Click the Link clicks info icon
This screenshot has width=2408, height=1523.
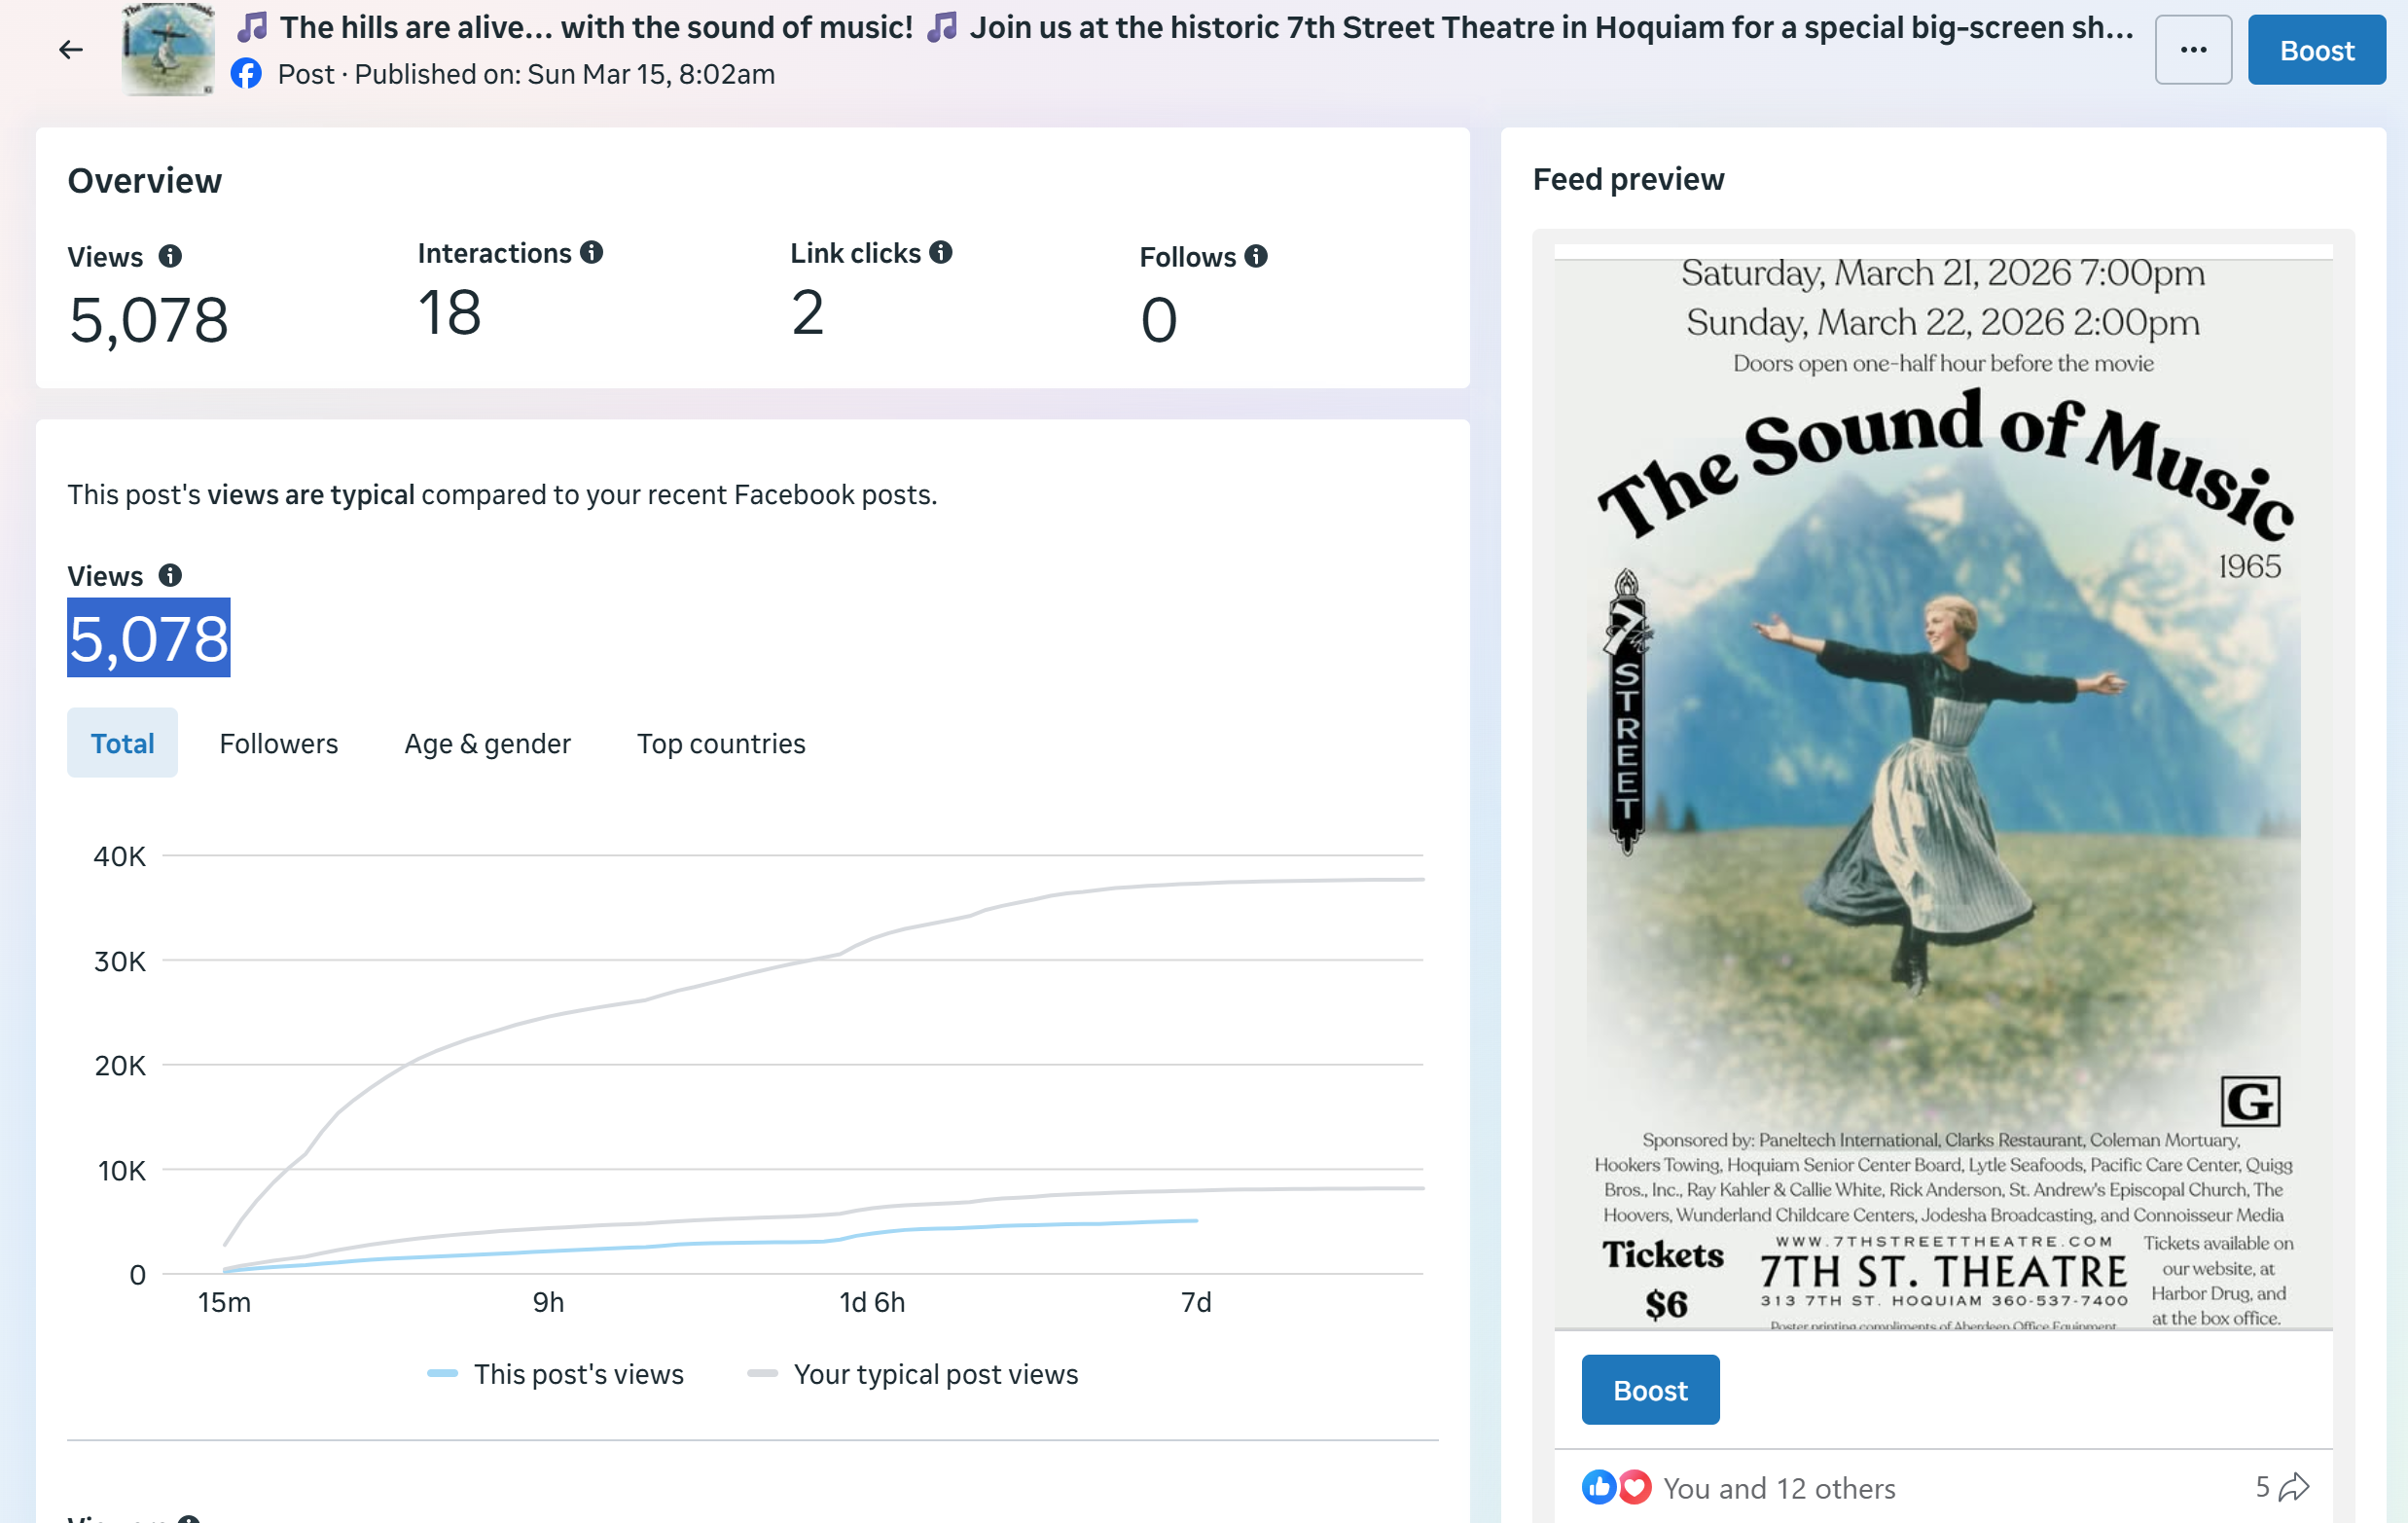(x=941, y=252)
